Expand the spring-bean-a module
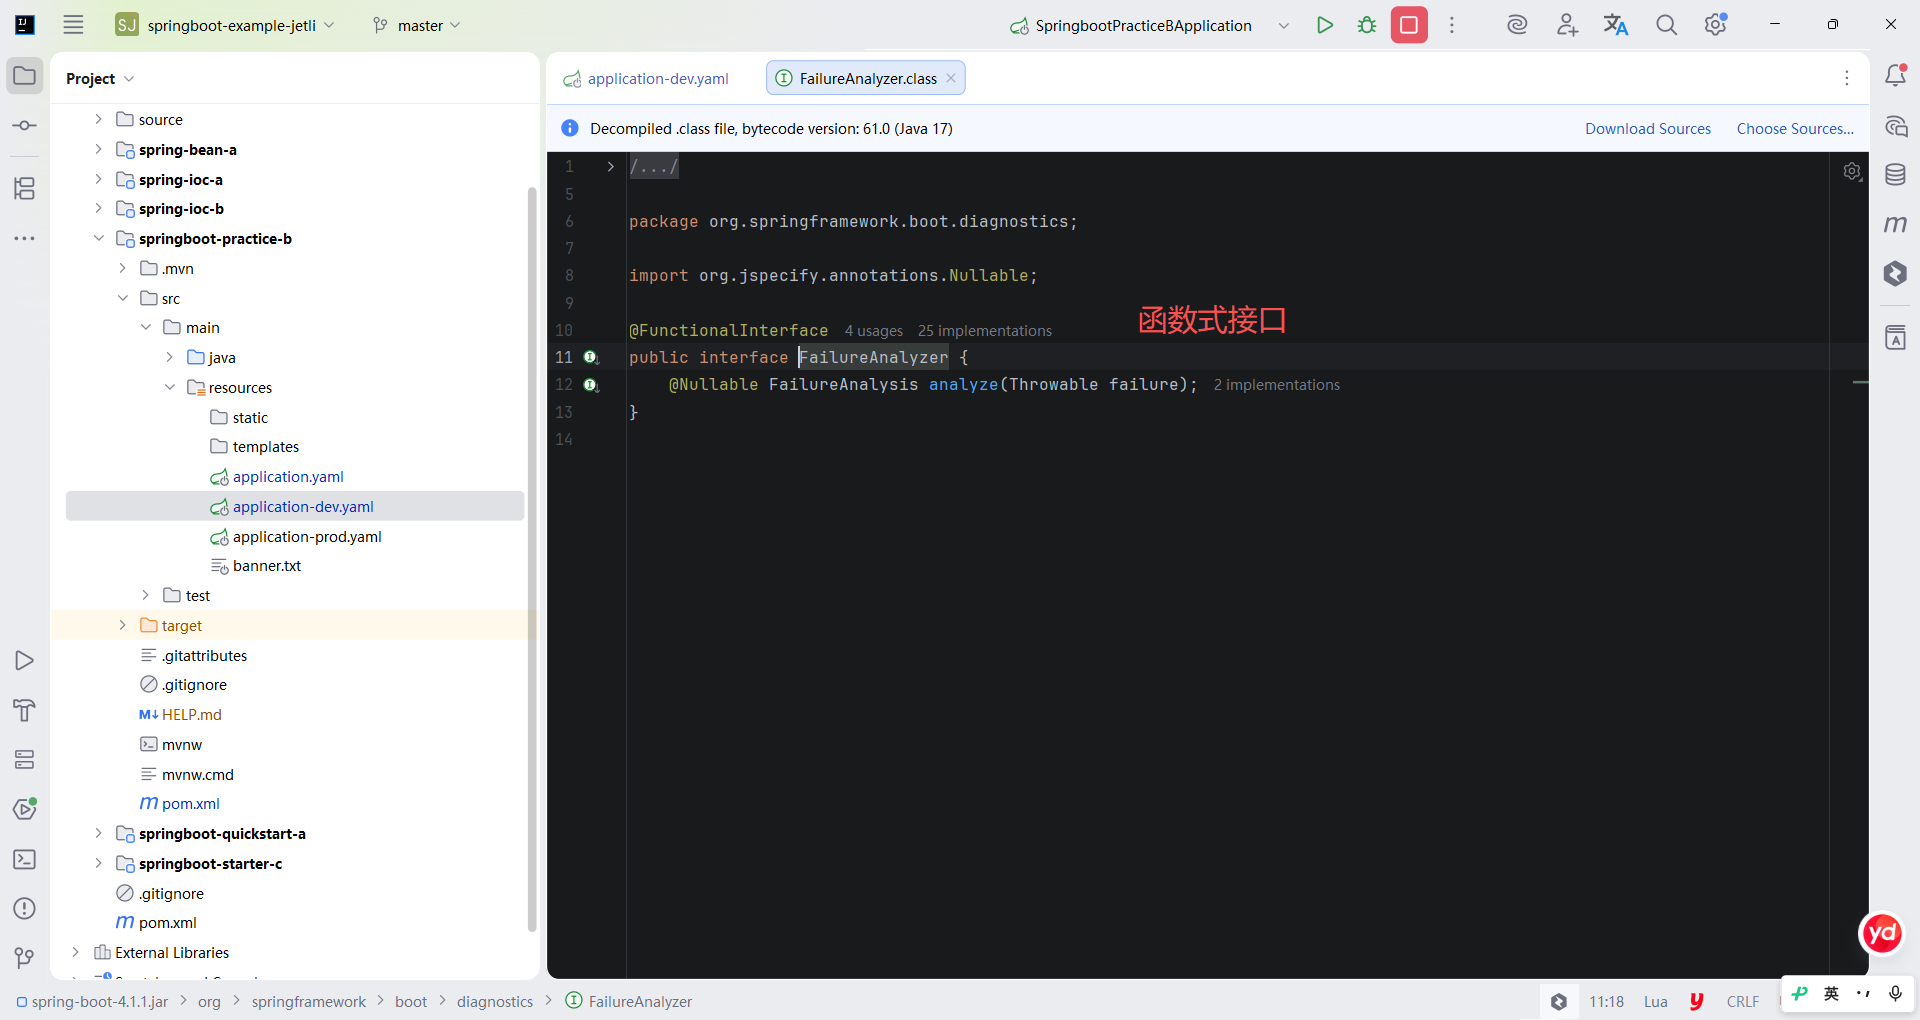 tap(98, 149)
